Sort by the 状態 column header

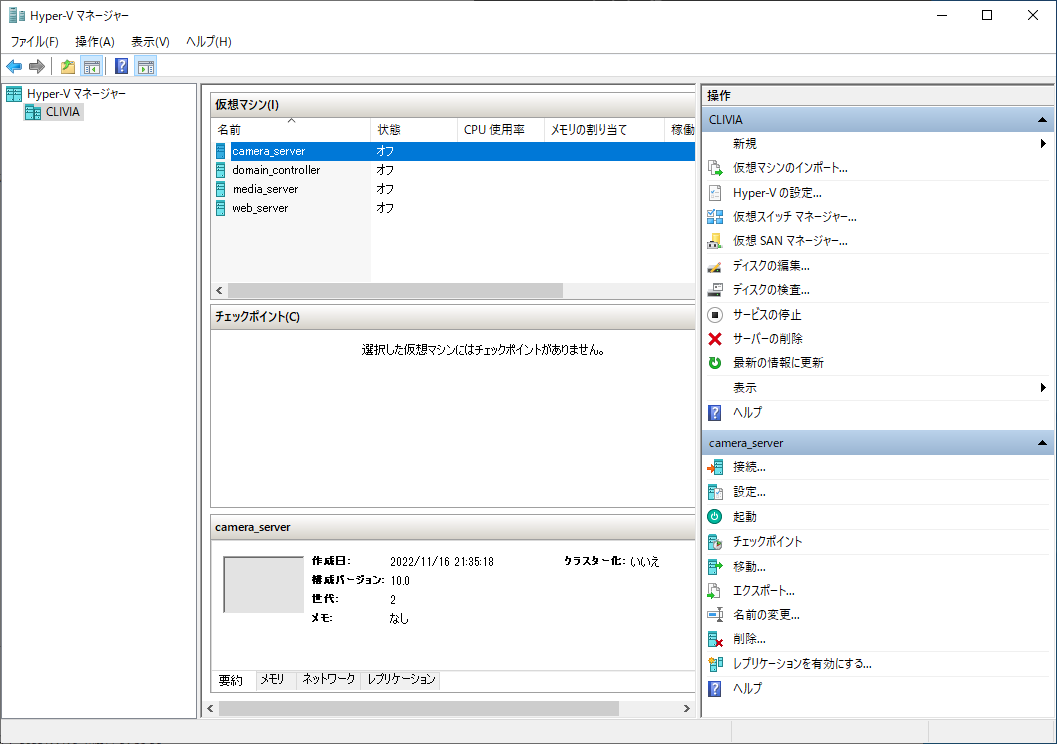pyautogui.click(x=414, y=129)
